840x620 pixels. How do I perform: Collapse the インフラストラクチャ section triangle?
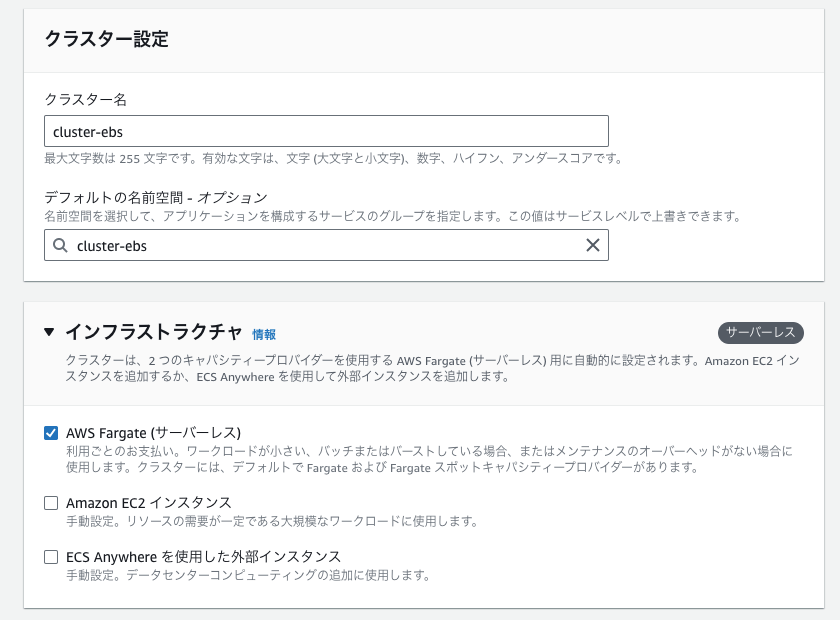(49, 332)
